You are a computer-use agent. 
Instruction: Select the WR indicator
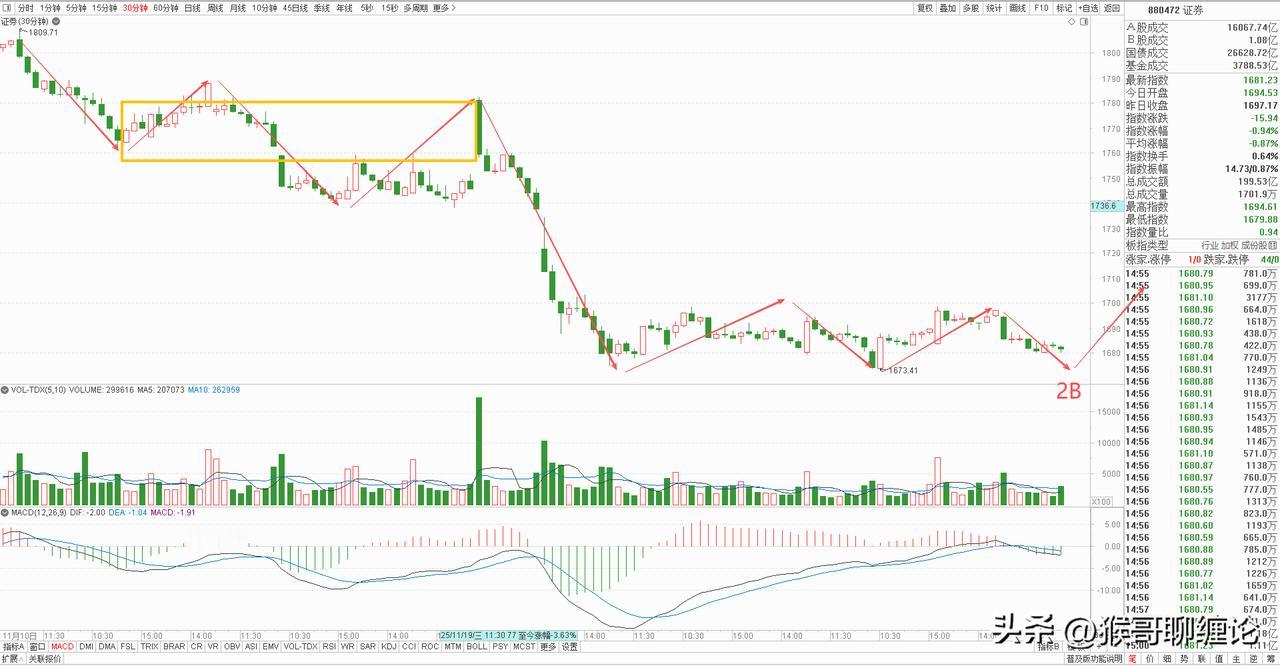347,646
